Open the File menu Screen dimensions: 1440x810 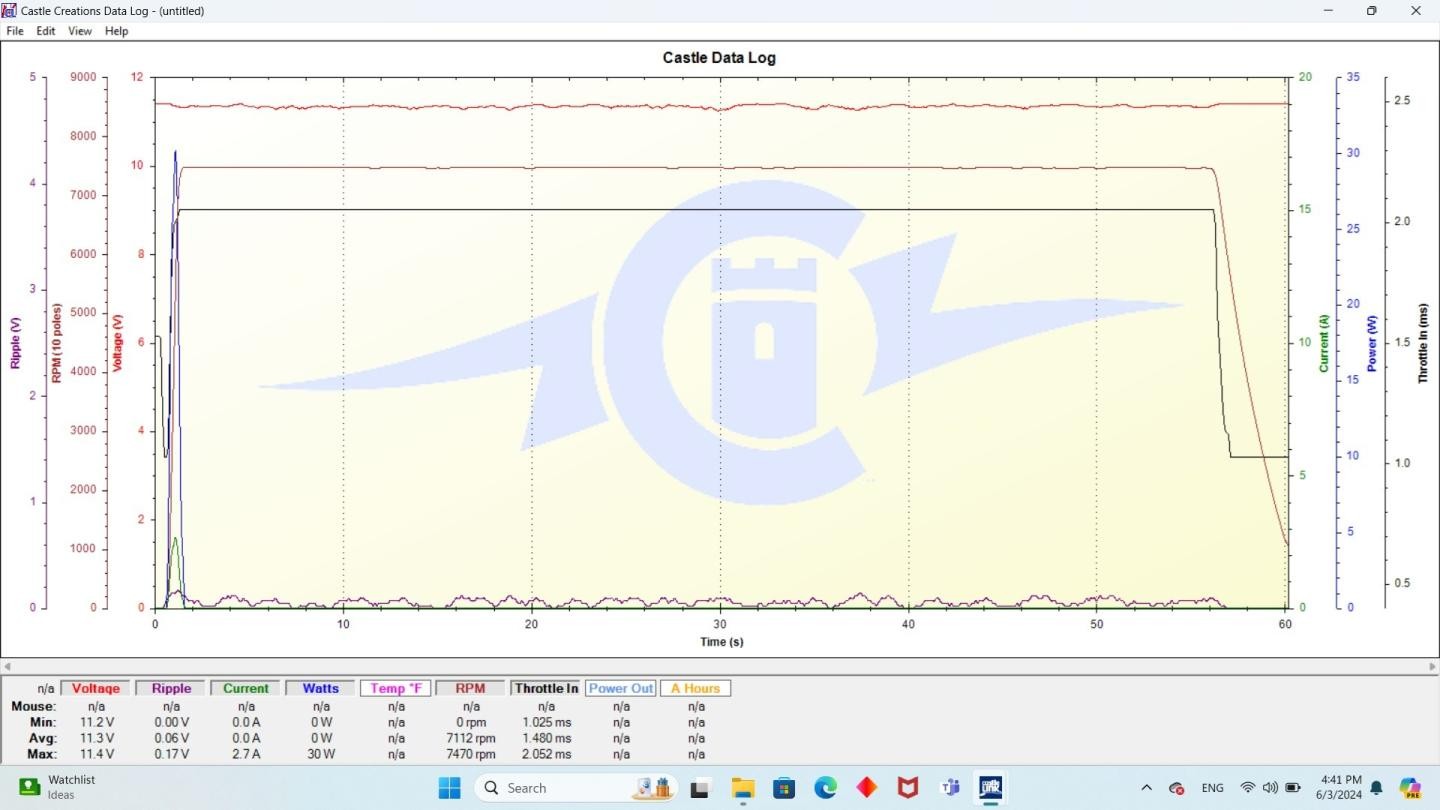15,31
